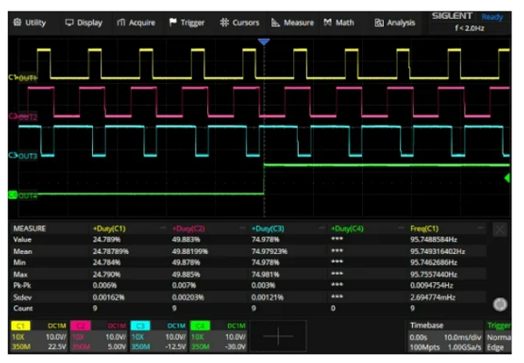Image resolution: width=524 pixels, height=363 pixels.
Task: Click the Acquire waveform icon
Action: (121, 23)
